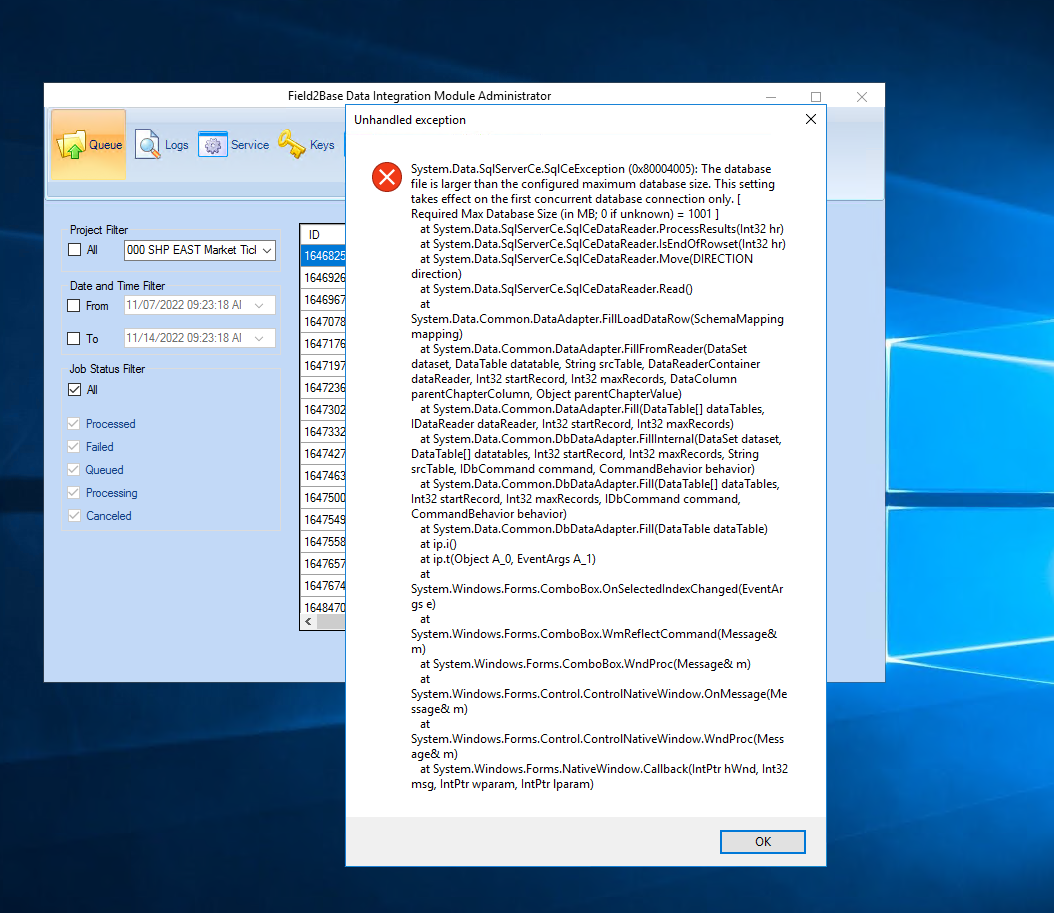
Task: Click the ID column header
Action: pos(323,235)
